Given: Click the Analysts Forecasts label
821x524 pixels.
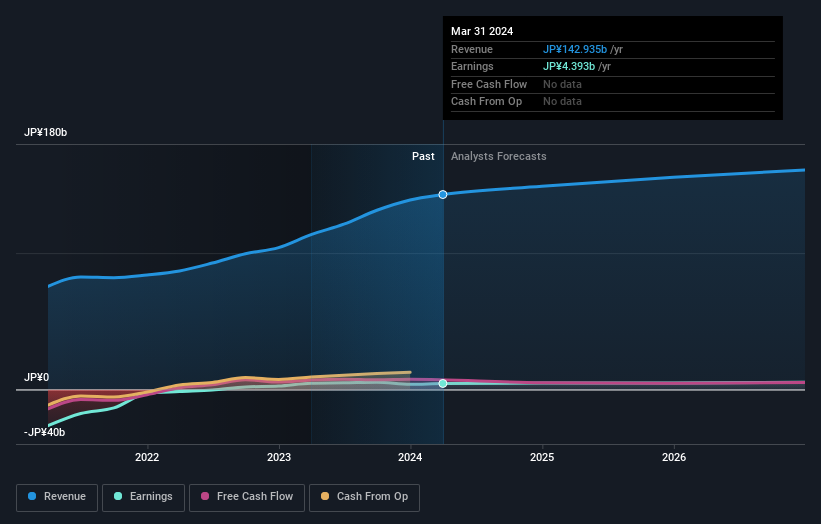Looking at the screenshot, I should pos(498,157).
